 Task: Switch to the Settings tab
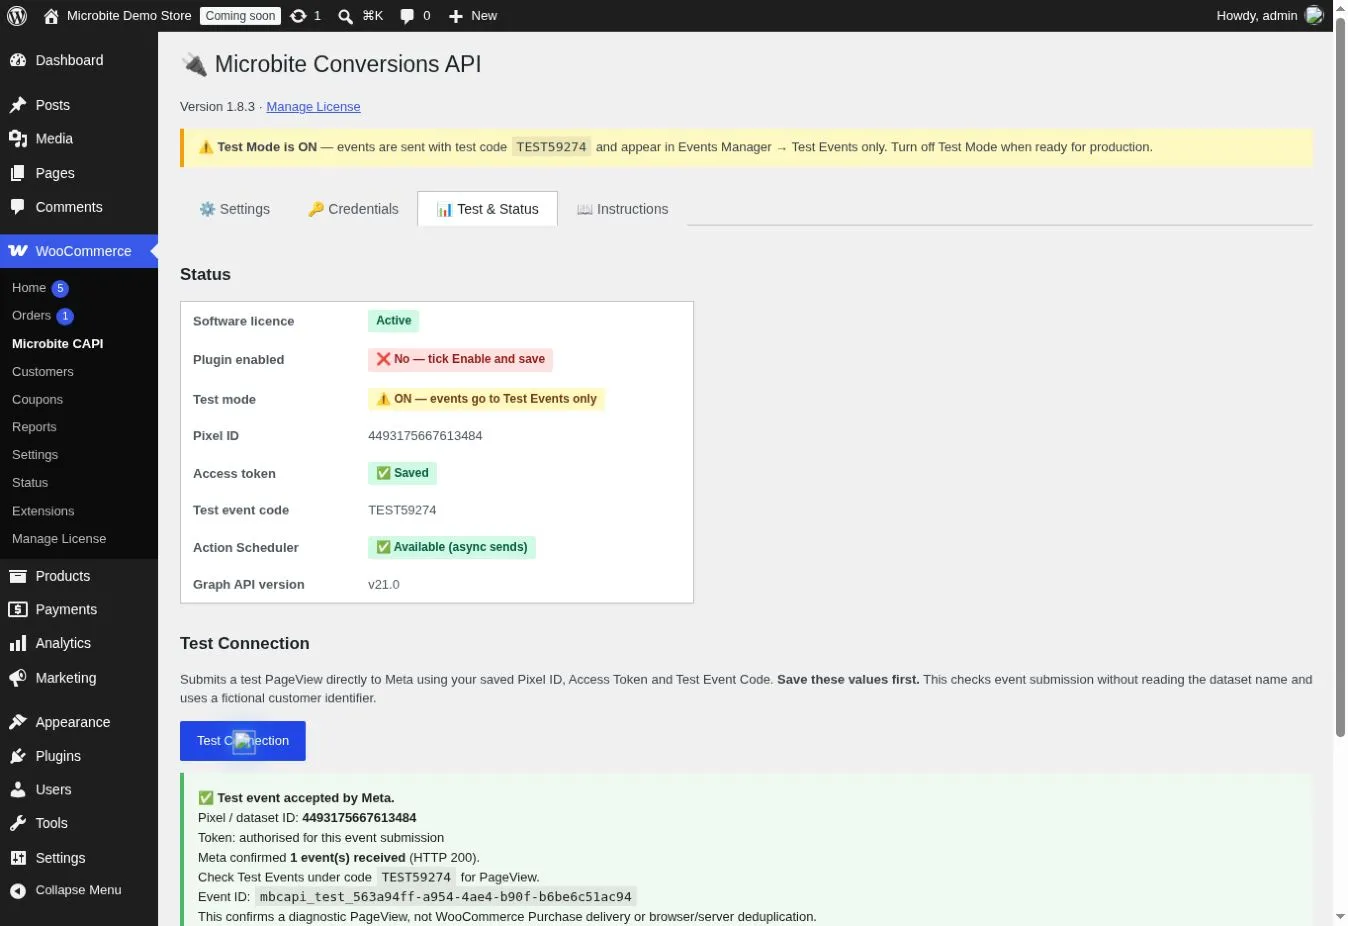point(235,209)
